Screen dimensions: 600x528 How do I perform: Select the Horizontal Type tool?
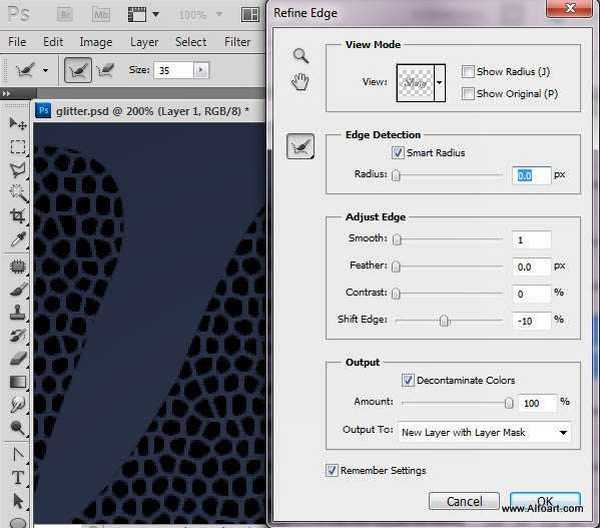pos(17,478)
